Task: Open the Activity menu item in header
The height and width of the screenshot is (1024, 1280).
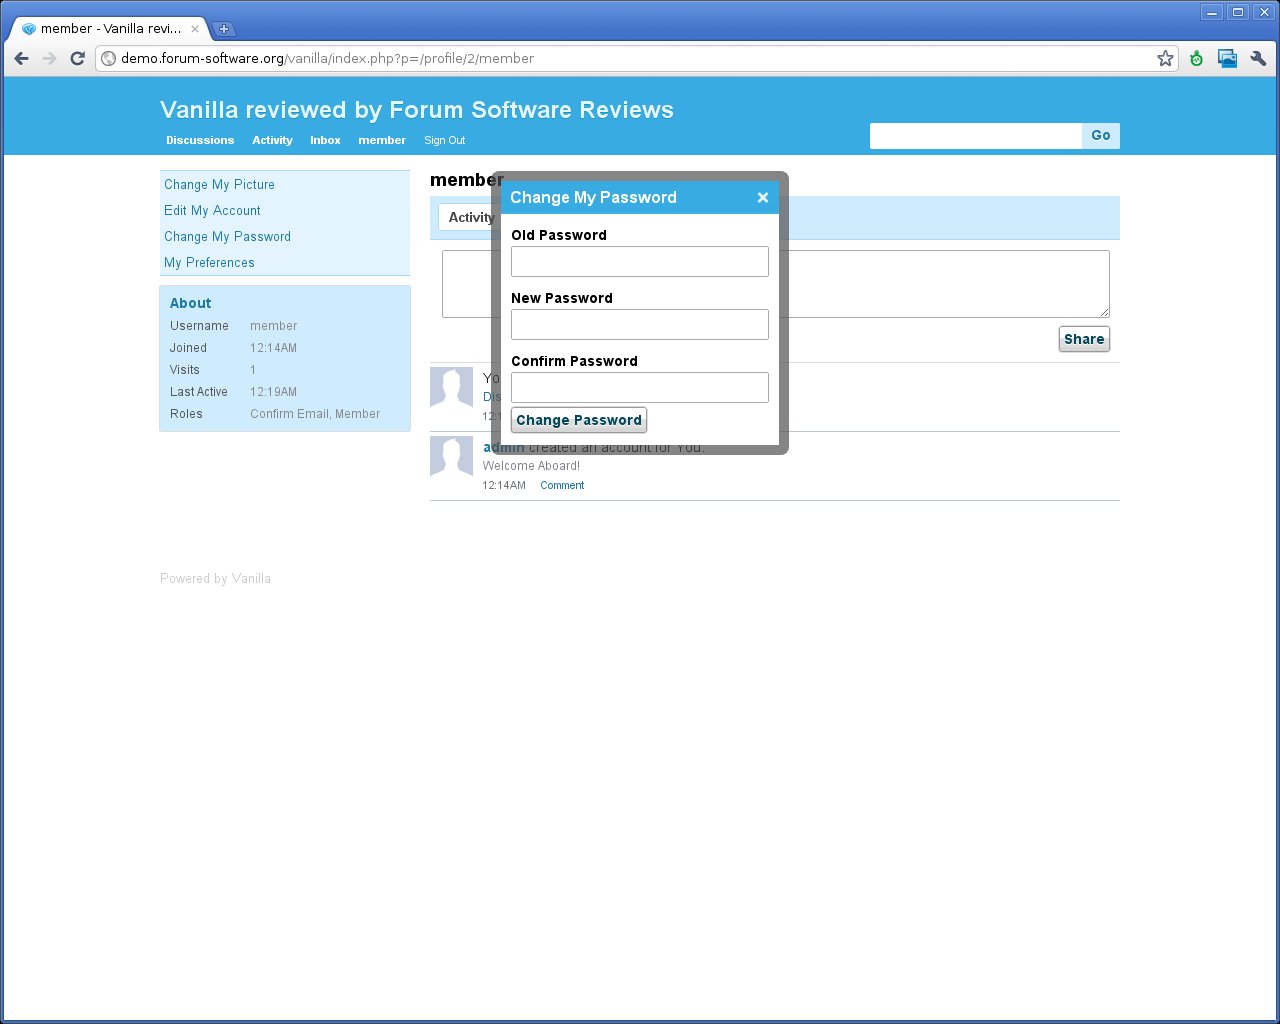Action: tap(272, 140)
